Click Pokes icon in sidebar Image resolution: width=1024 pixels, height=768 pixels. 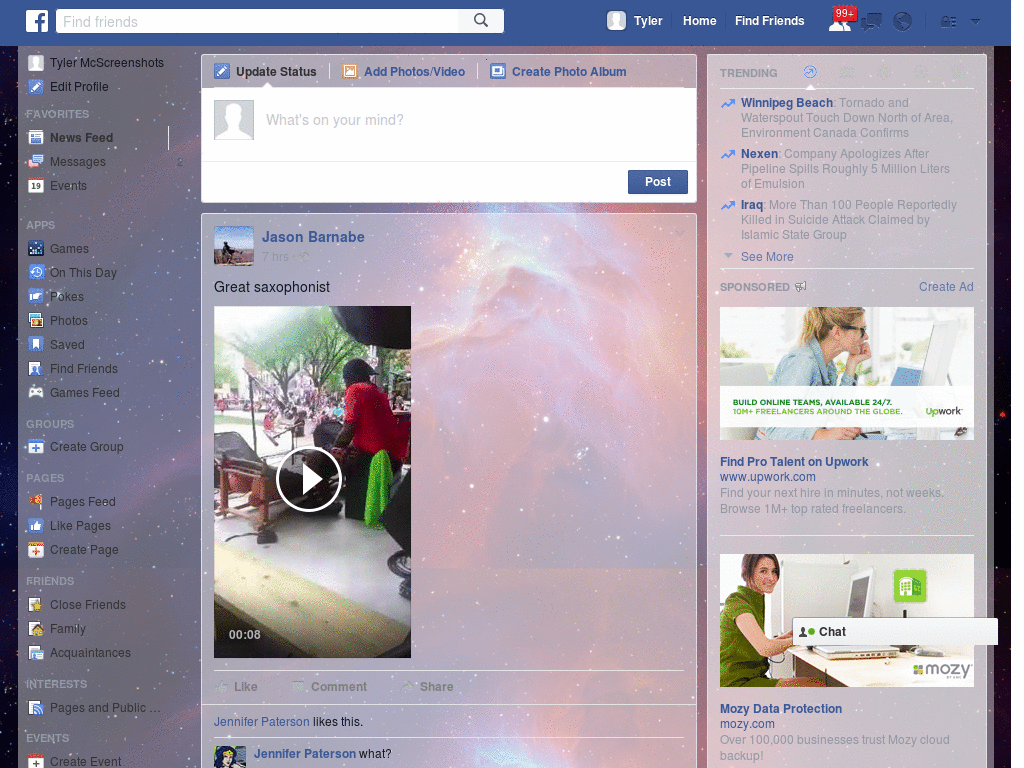[36, 297]
